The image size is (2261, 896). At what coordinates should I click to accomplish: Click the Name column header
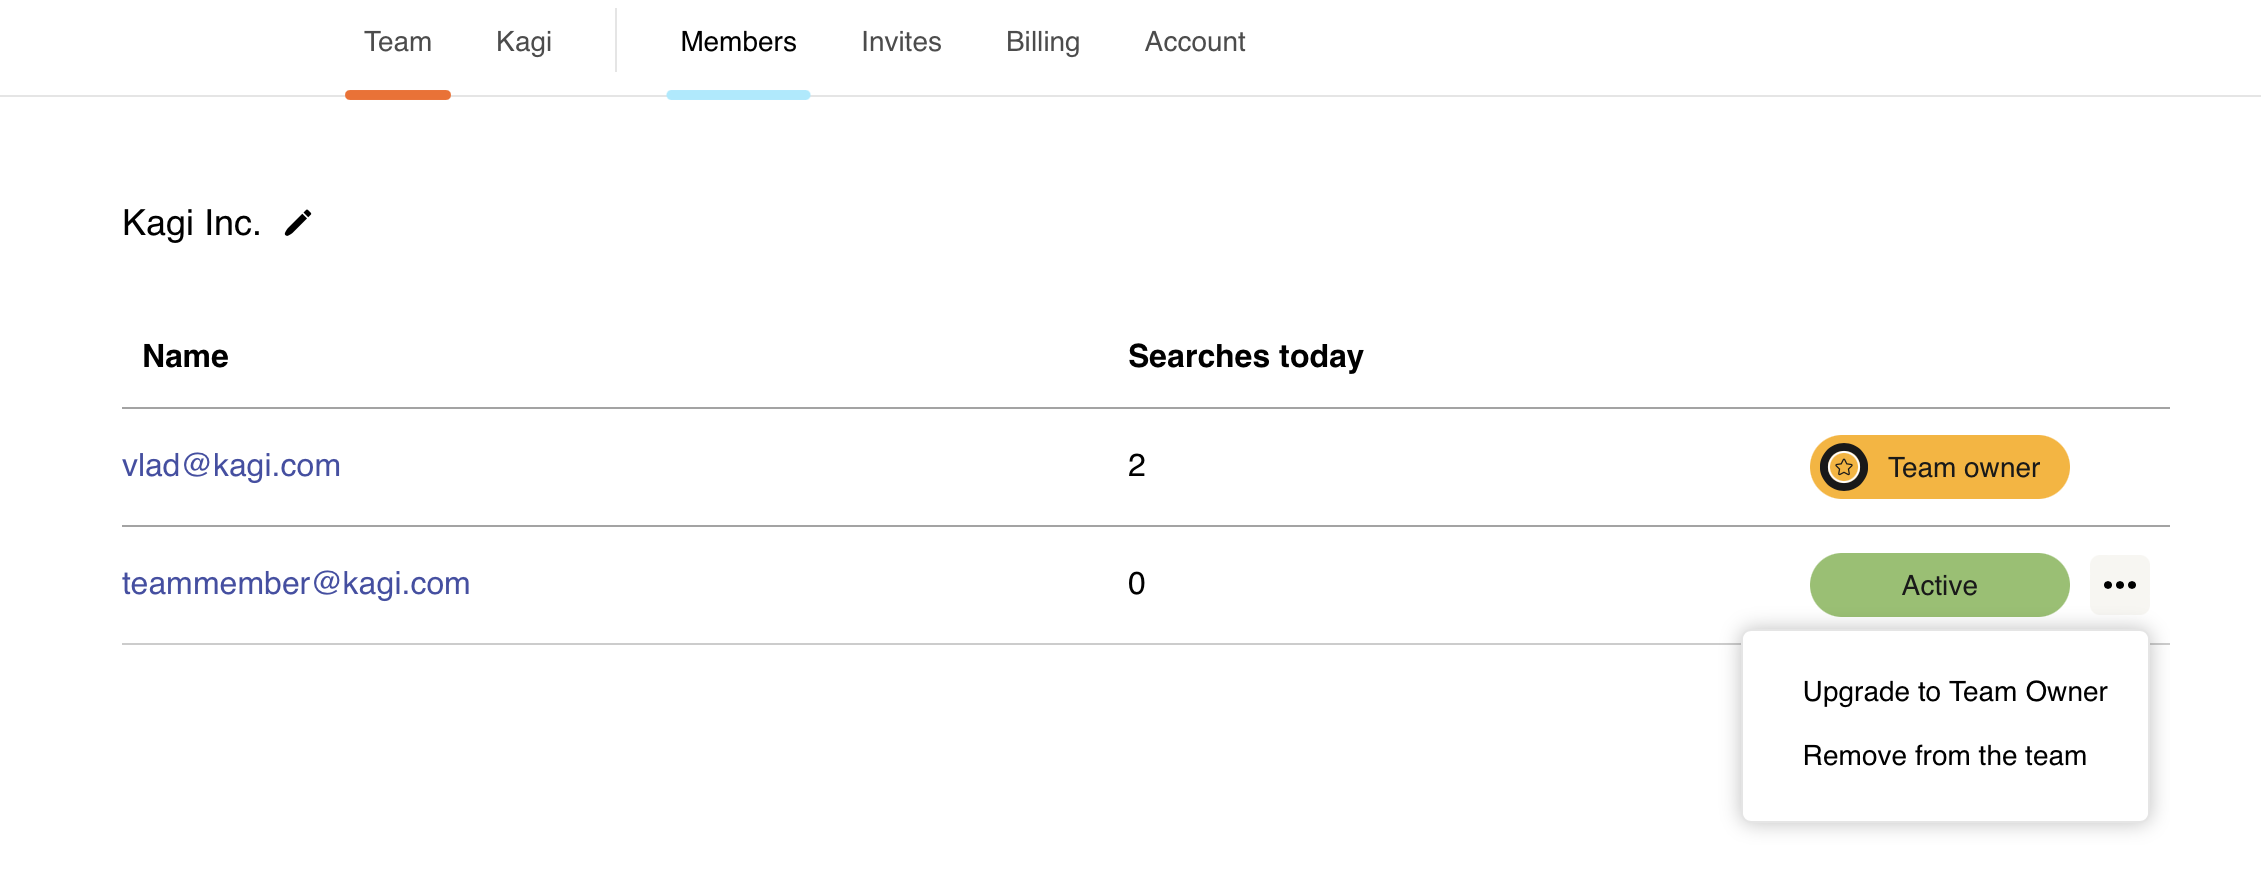[x=185, y=356]
